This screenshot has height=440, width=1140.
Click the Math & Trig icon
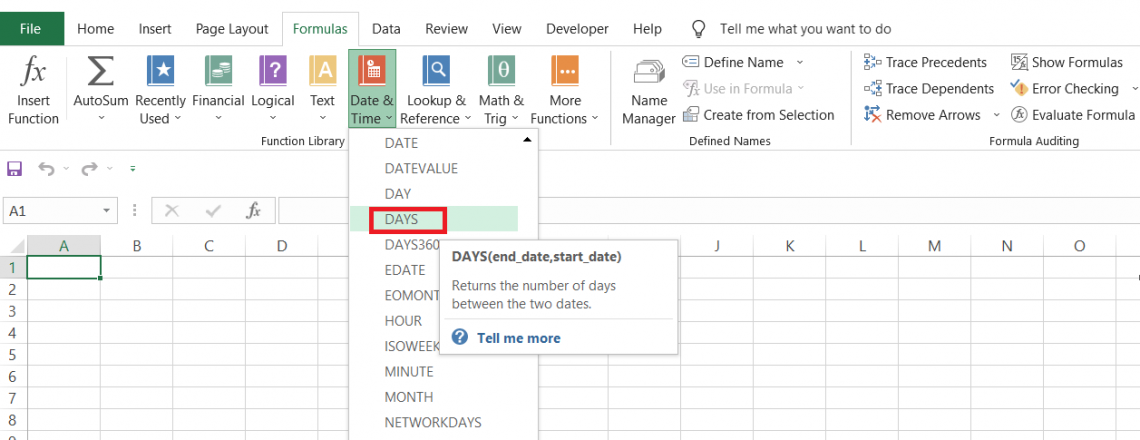click(501, 72)
